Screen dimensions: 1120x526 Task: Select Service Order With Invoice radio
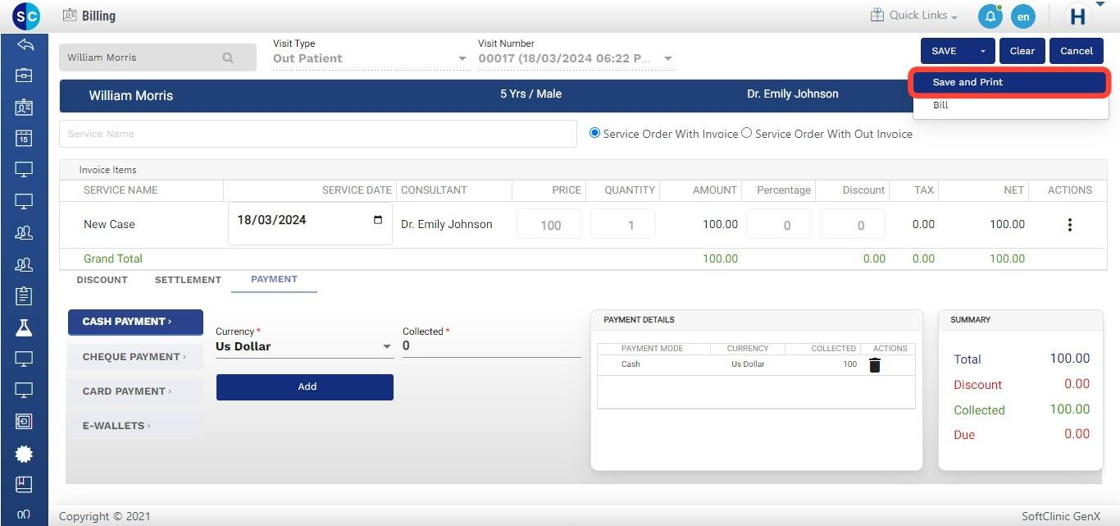tap(595, 133)
